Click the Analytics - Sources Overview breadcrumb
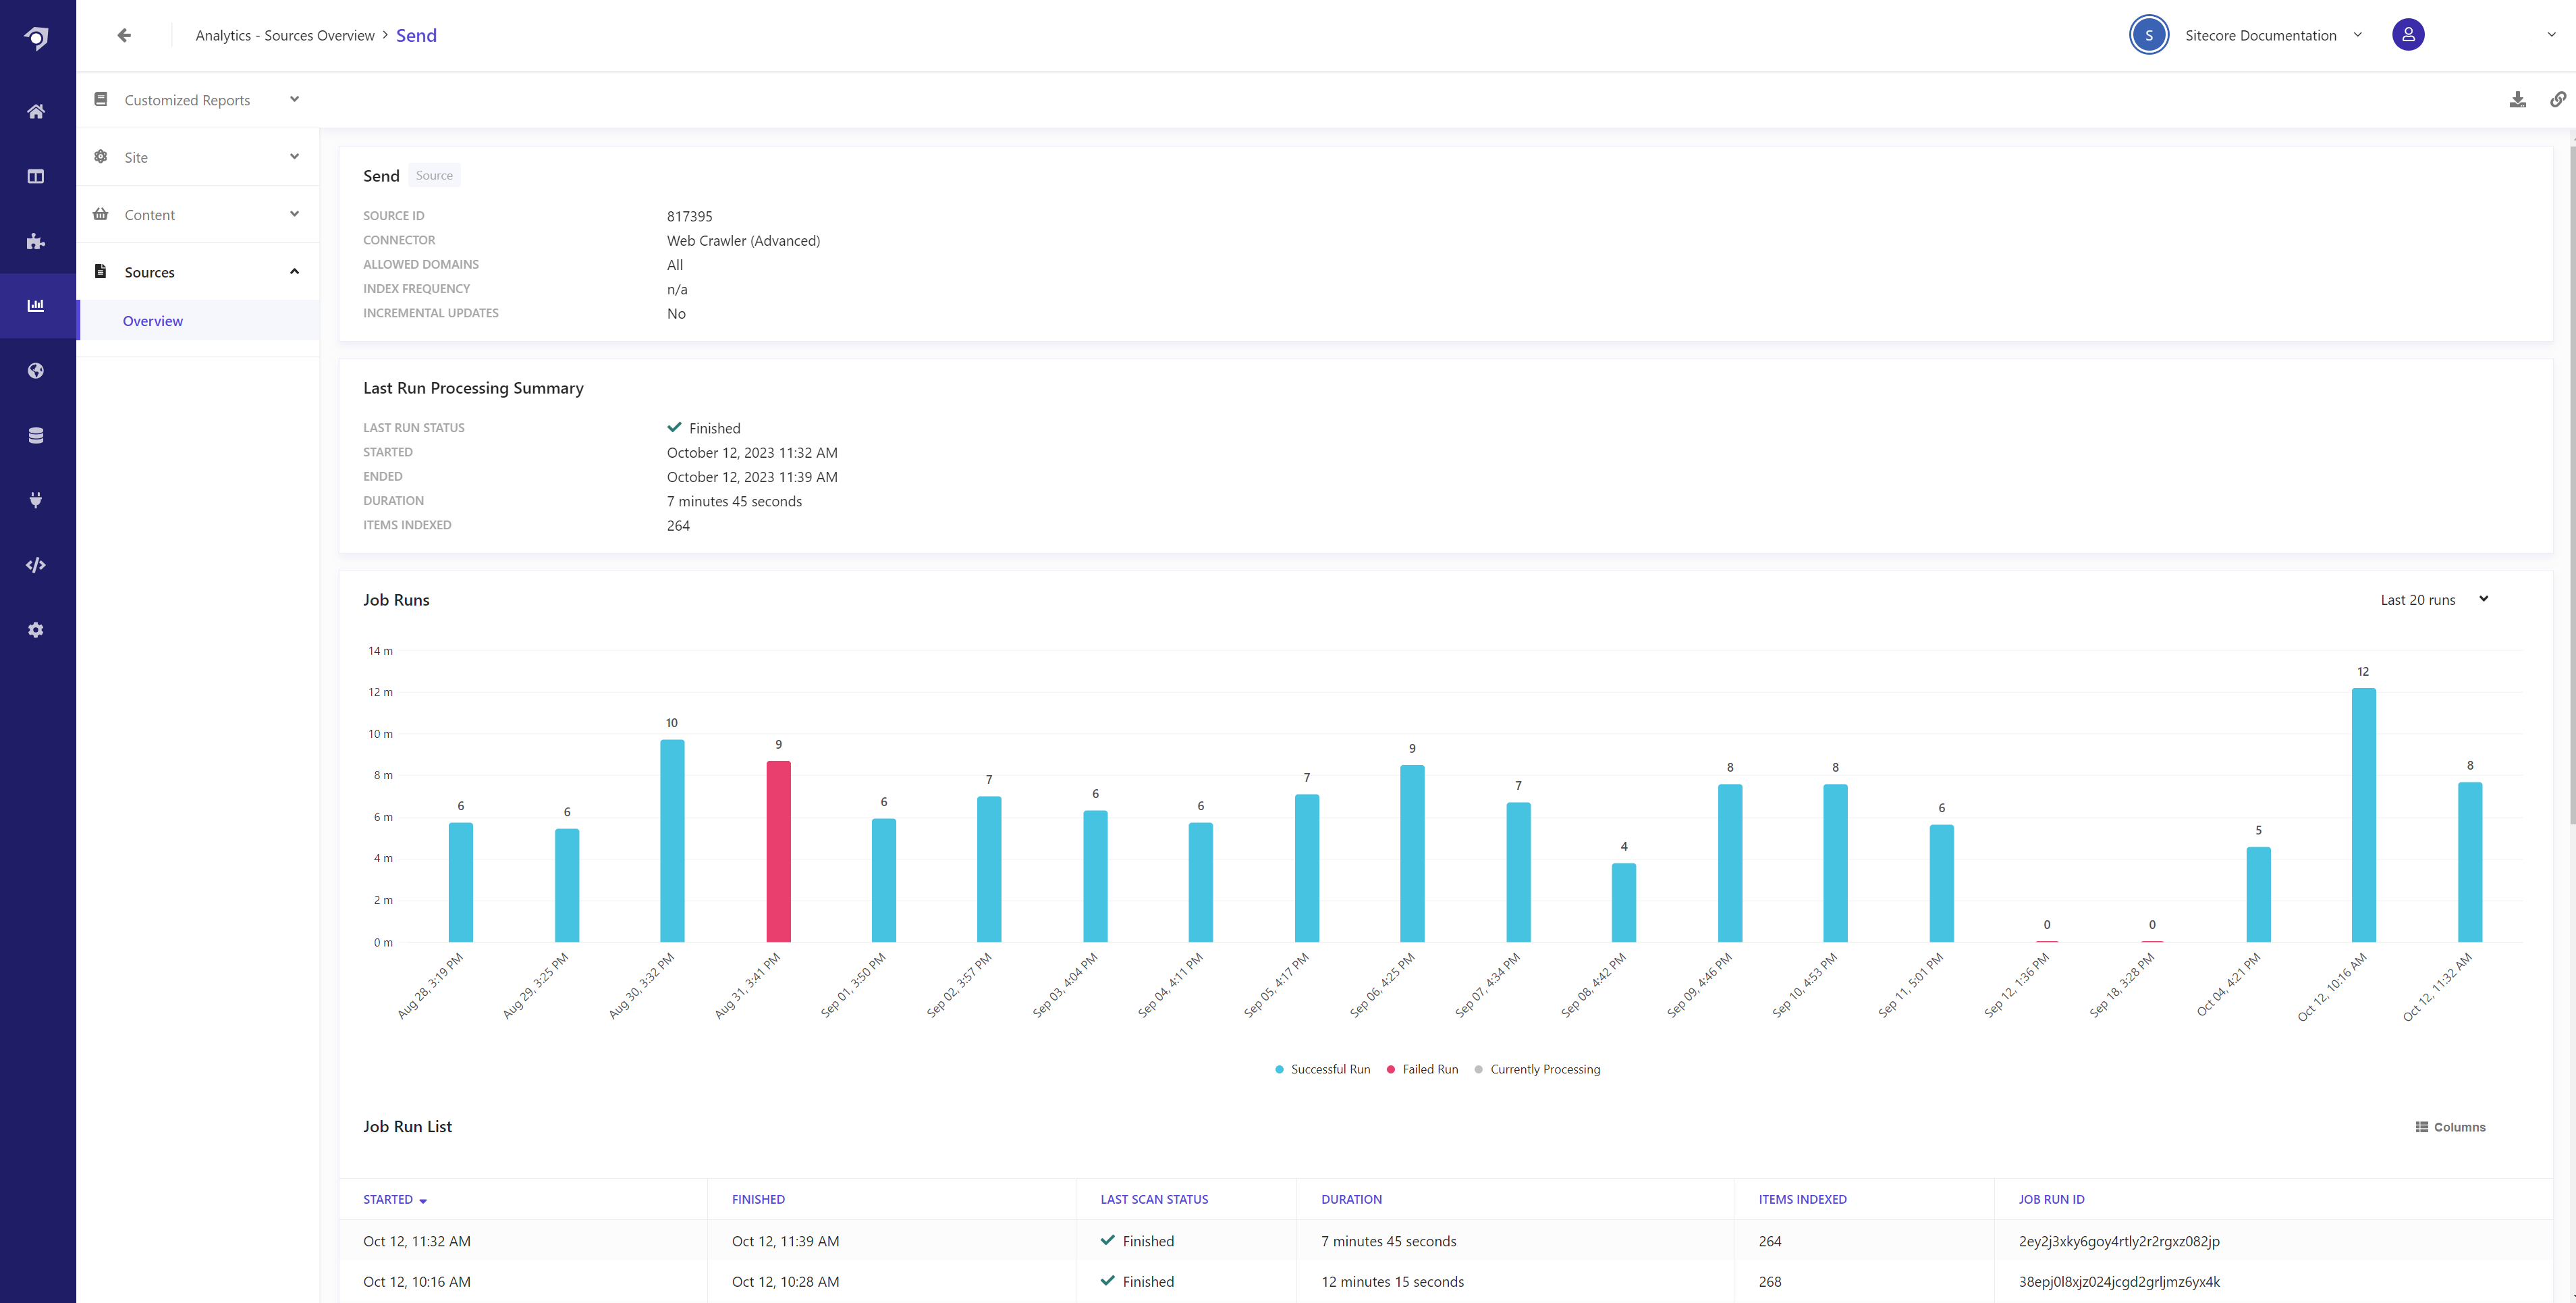Image resolution: width=2576 pixels, height=1303 pixels. [x=285, y=36]
